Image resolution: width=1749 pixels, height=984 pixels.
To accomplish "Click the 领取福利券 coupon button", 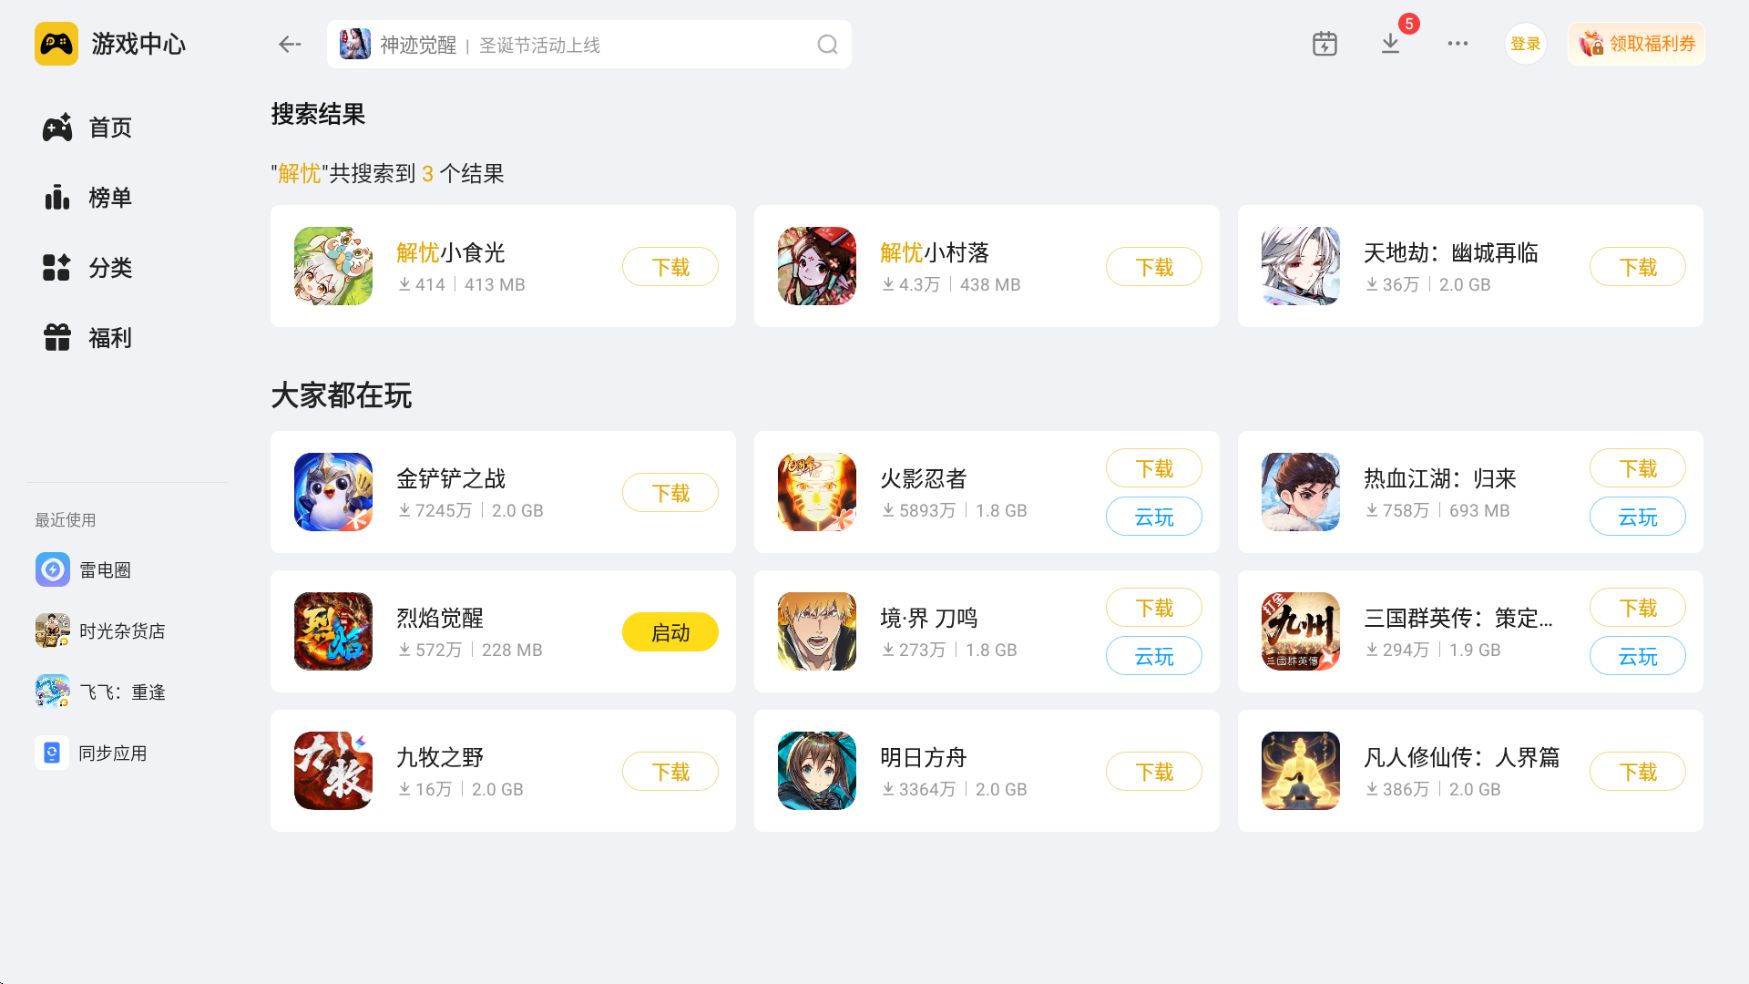I will coord(1637,44).
